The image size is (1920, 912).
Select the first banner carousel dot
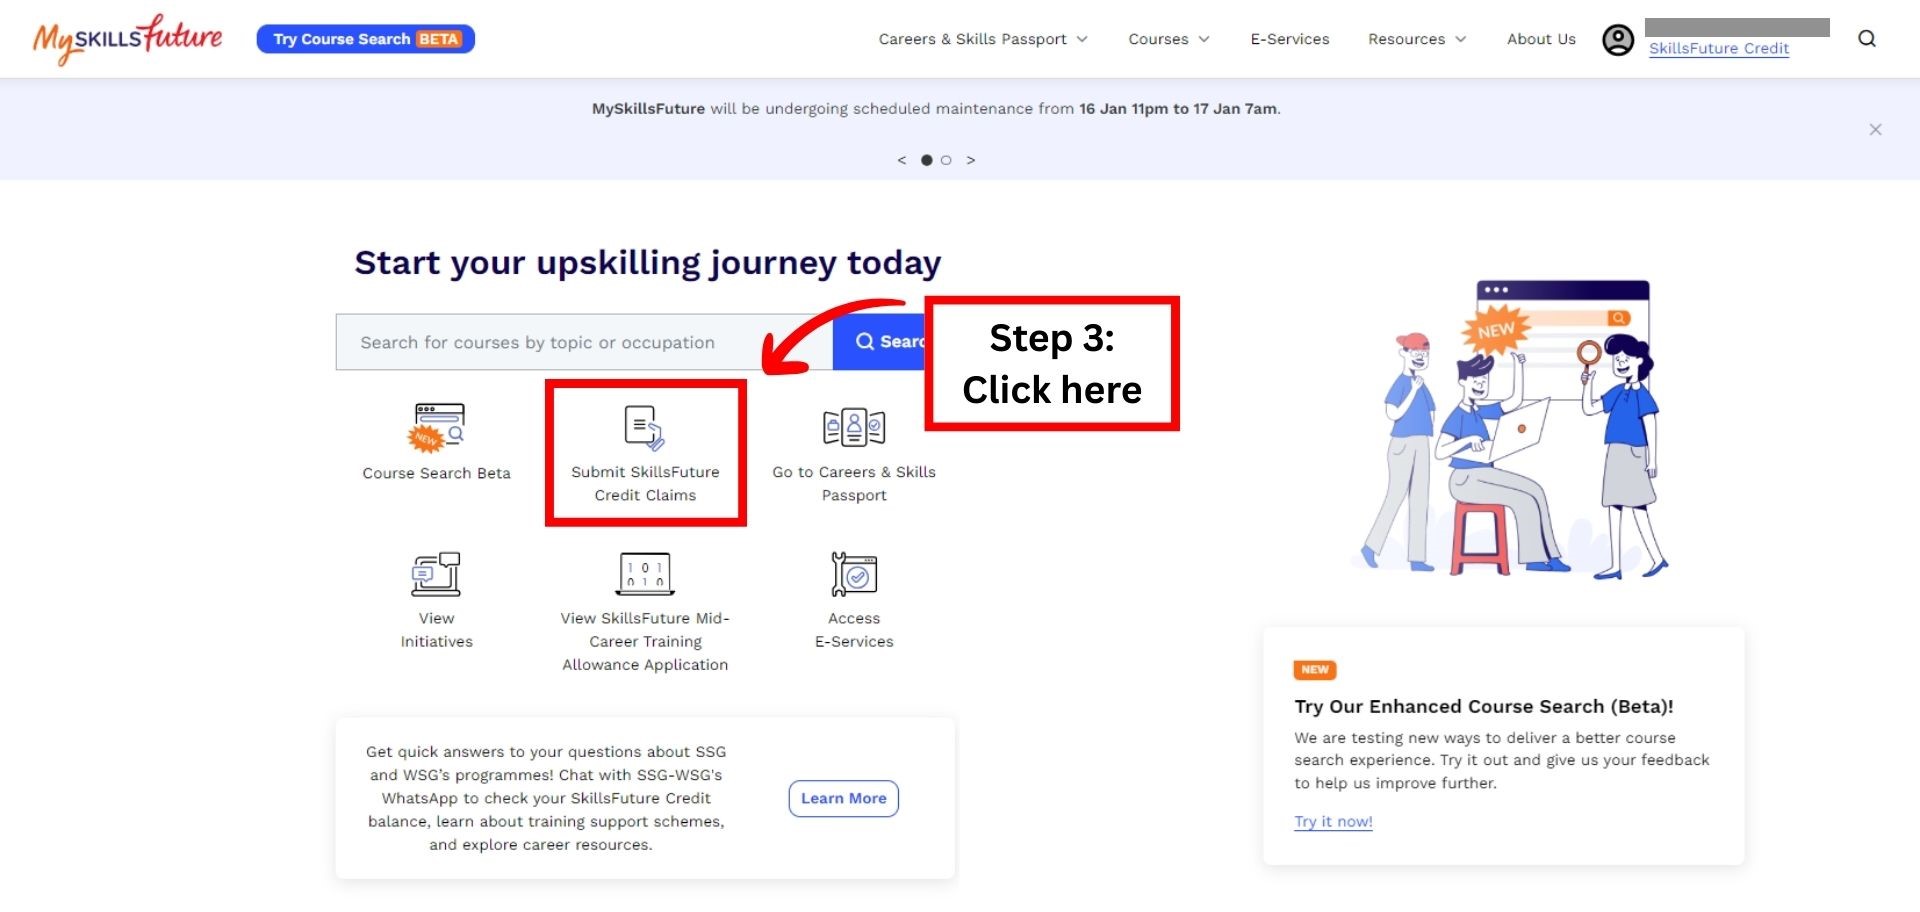[x=927, y=160]
